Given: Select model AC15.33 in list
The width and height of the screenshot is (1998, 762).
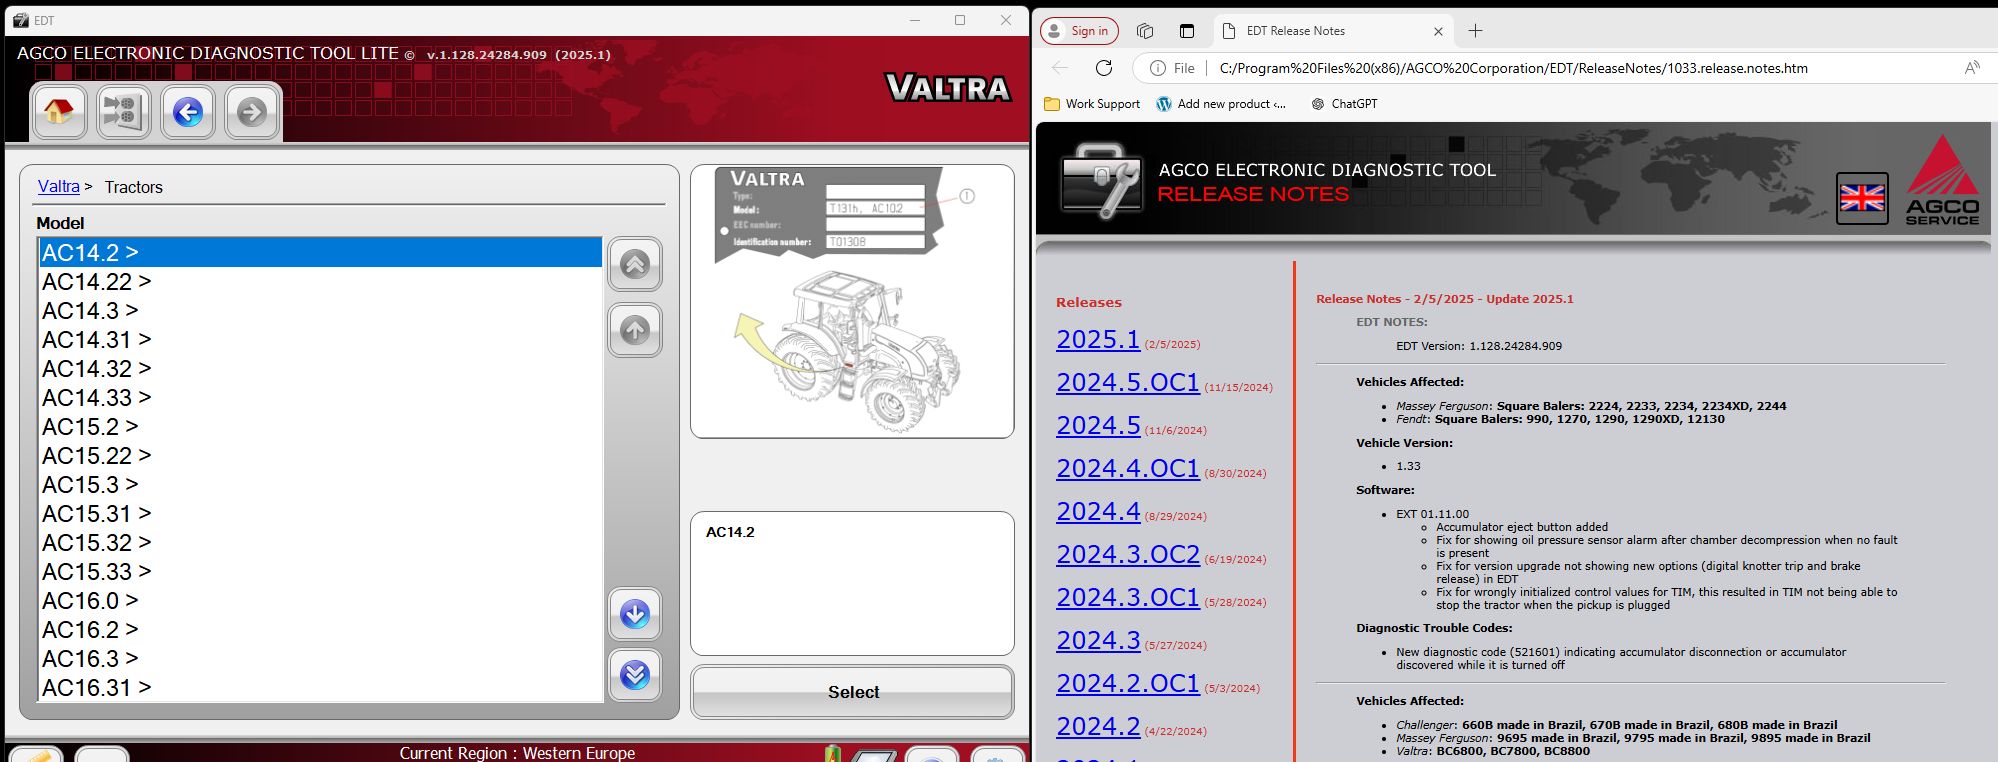Looking at the screenshot, I should (x=320, y=572).
